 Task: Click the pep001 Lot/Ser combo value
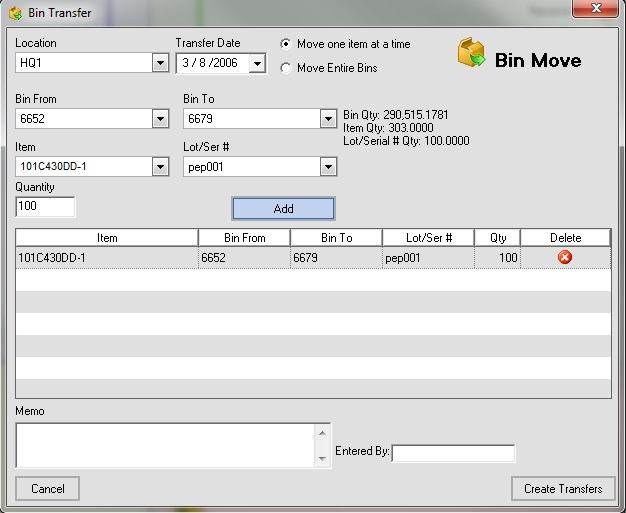click(x=206, y=167)
